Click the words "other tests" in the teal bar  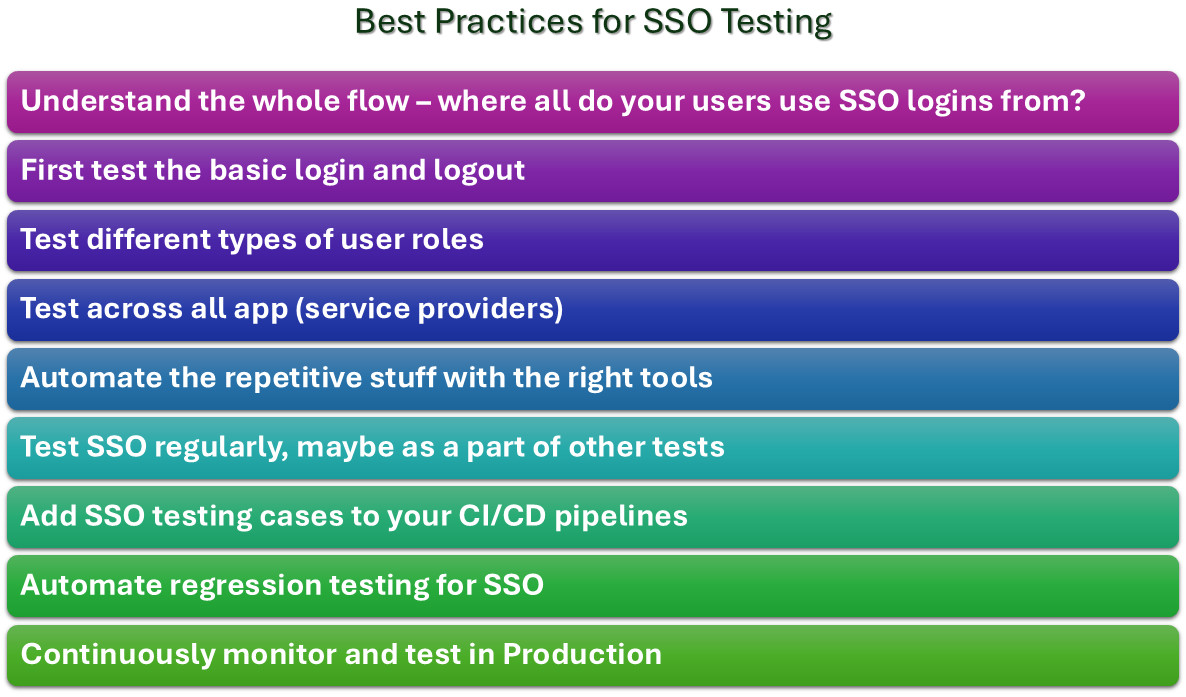(646, 447)
